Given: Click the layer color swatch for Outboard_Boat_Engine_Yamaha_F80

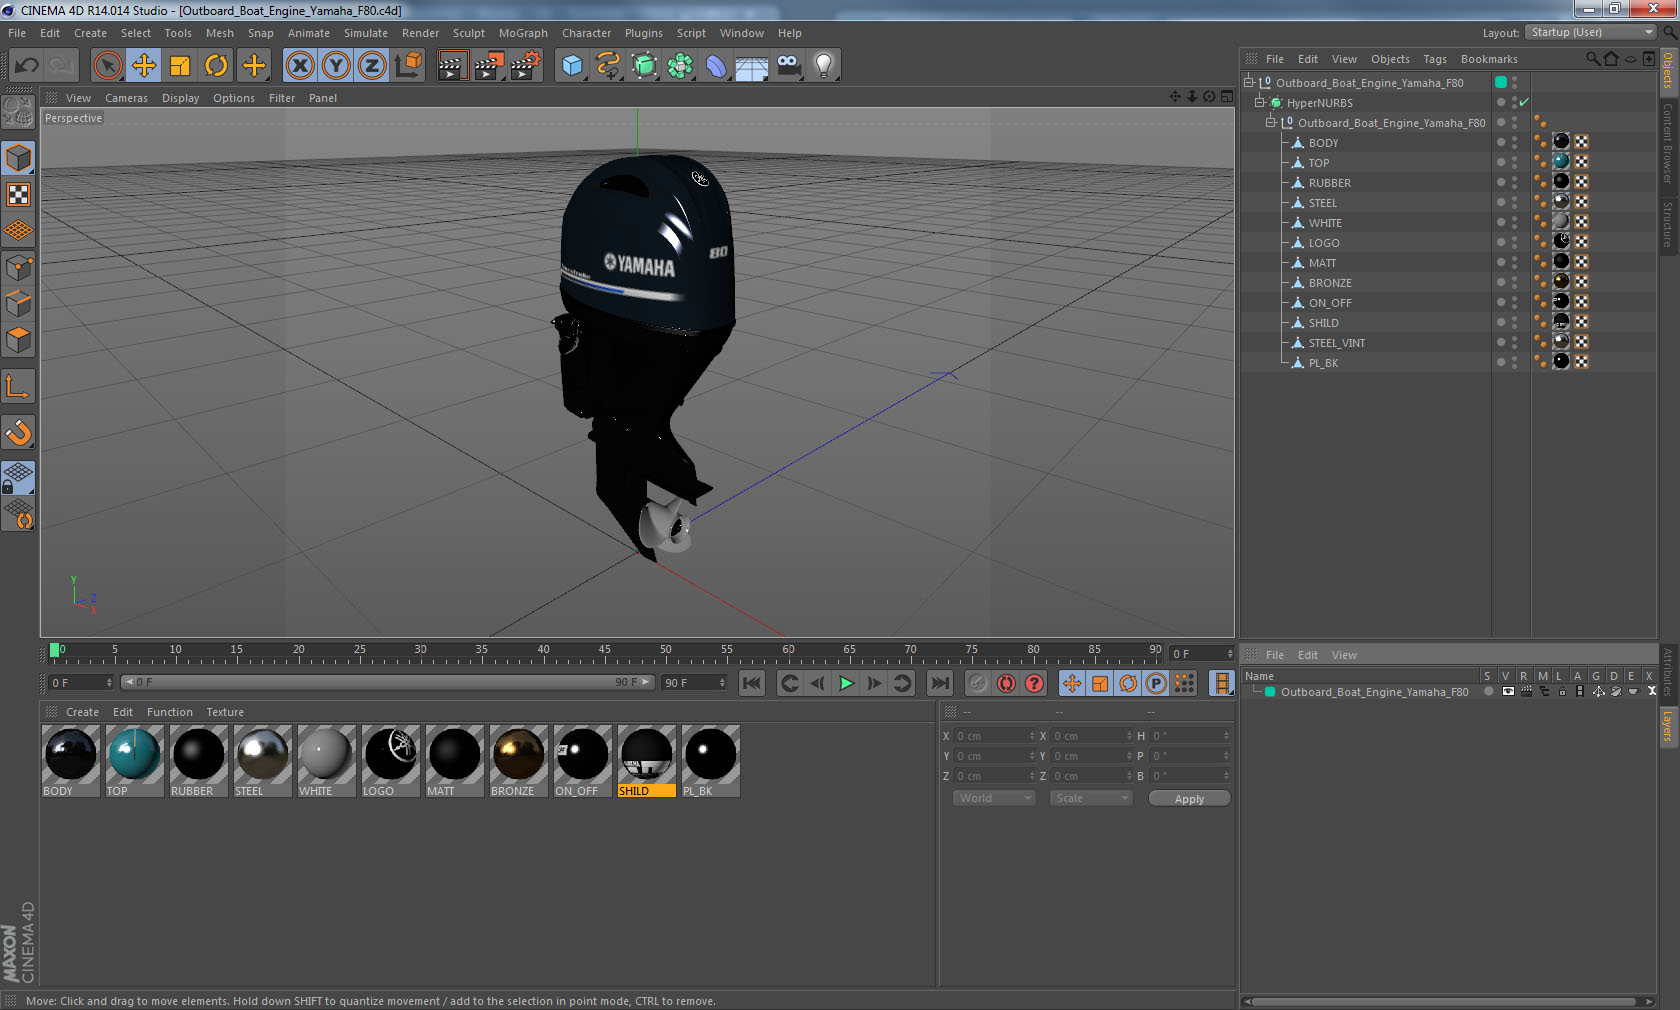Looking at the screenshot, I should 1270,692.
